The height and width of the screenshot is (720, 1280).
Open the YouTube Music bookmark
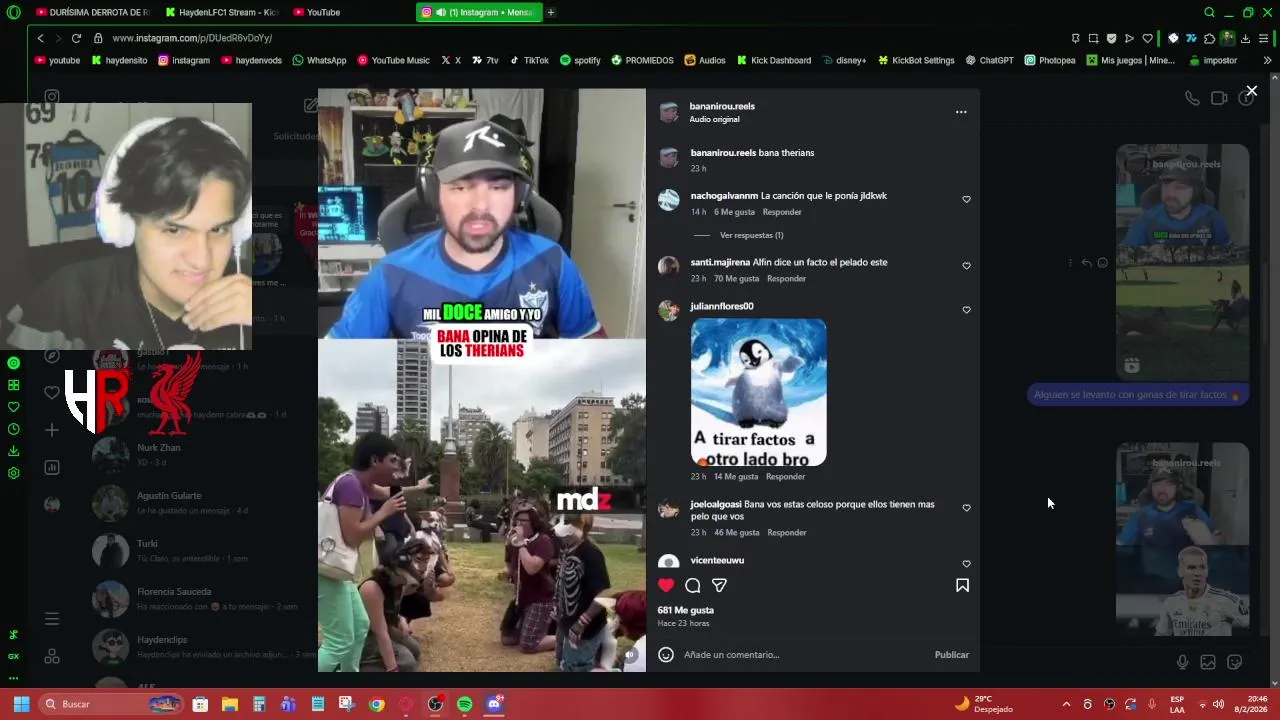click(x=393, y=60)
